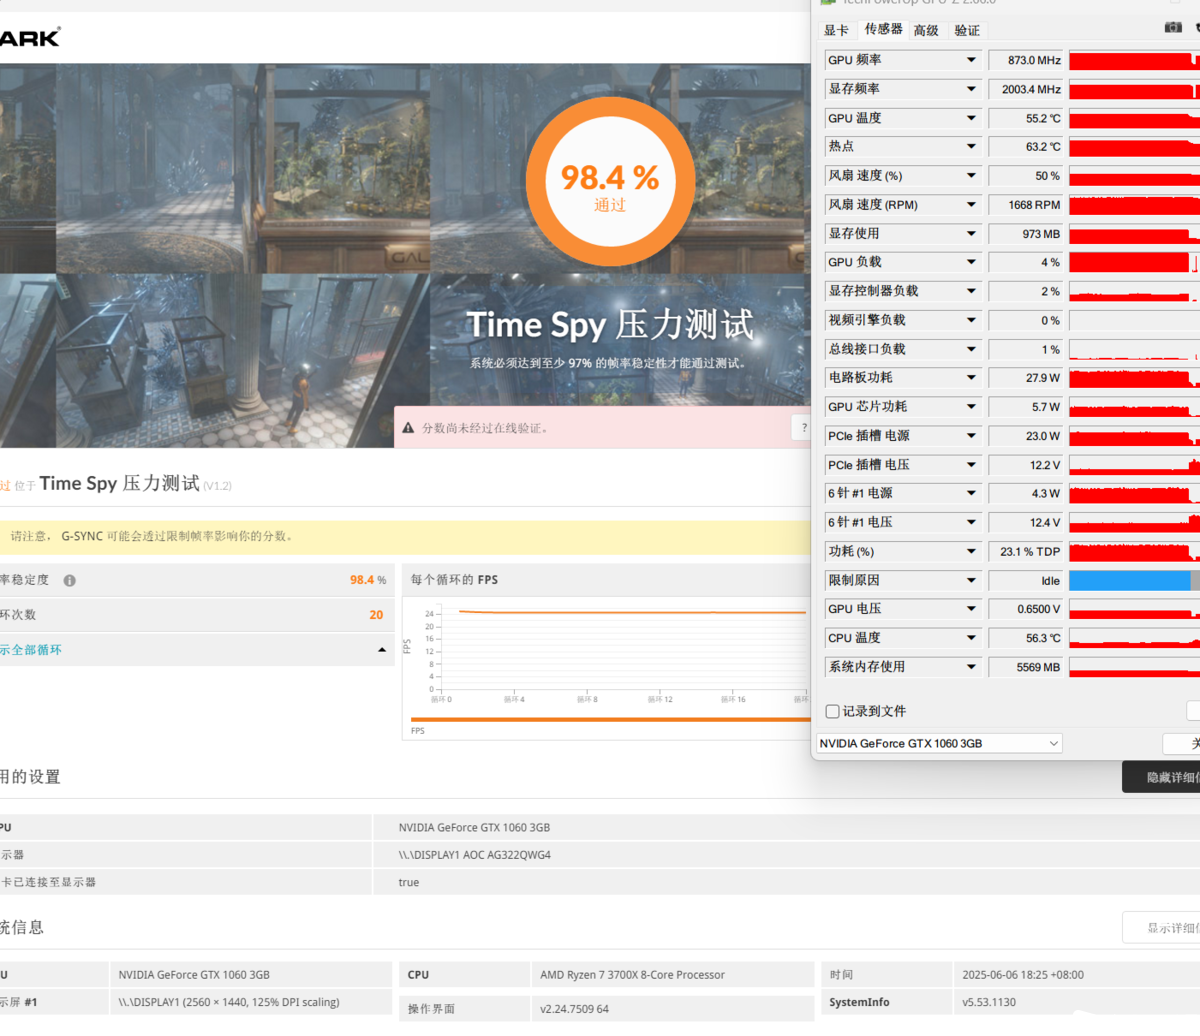Click the AMD Ryzen 7 3700X 8-Core Processor text
The width and height of the screenshot is (1200, 1036).
[632, 975]
